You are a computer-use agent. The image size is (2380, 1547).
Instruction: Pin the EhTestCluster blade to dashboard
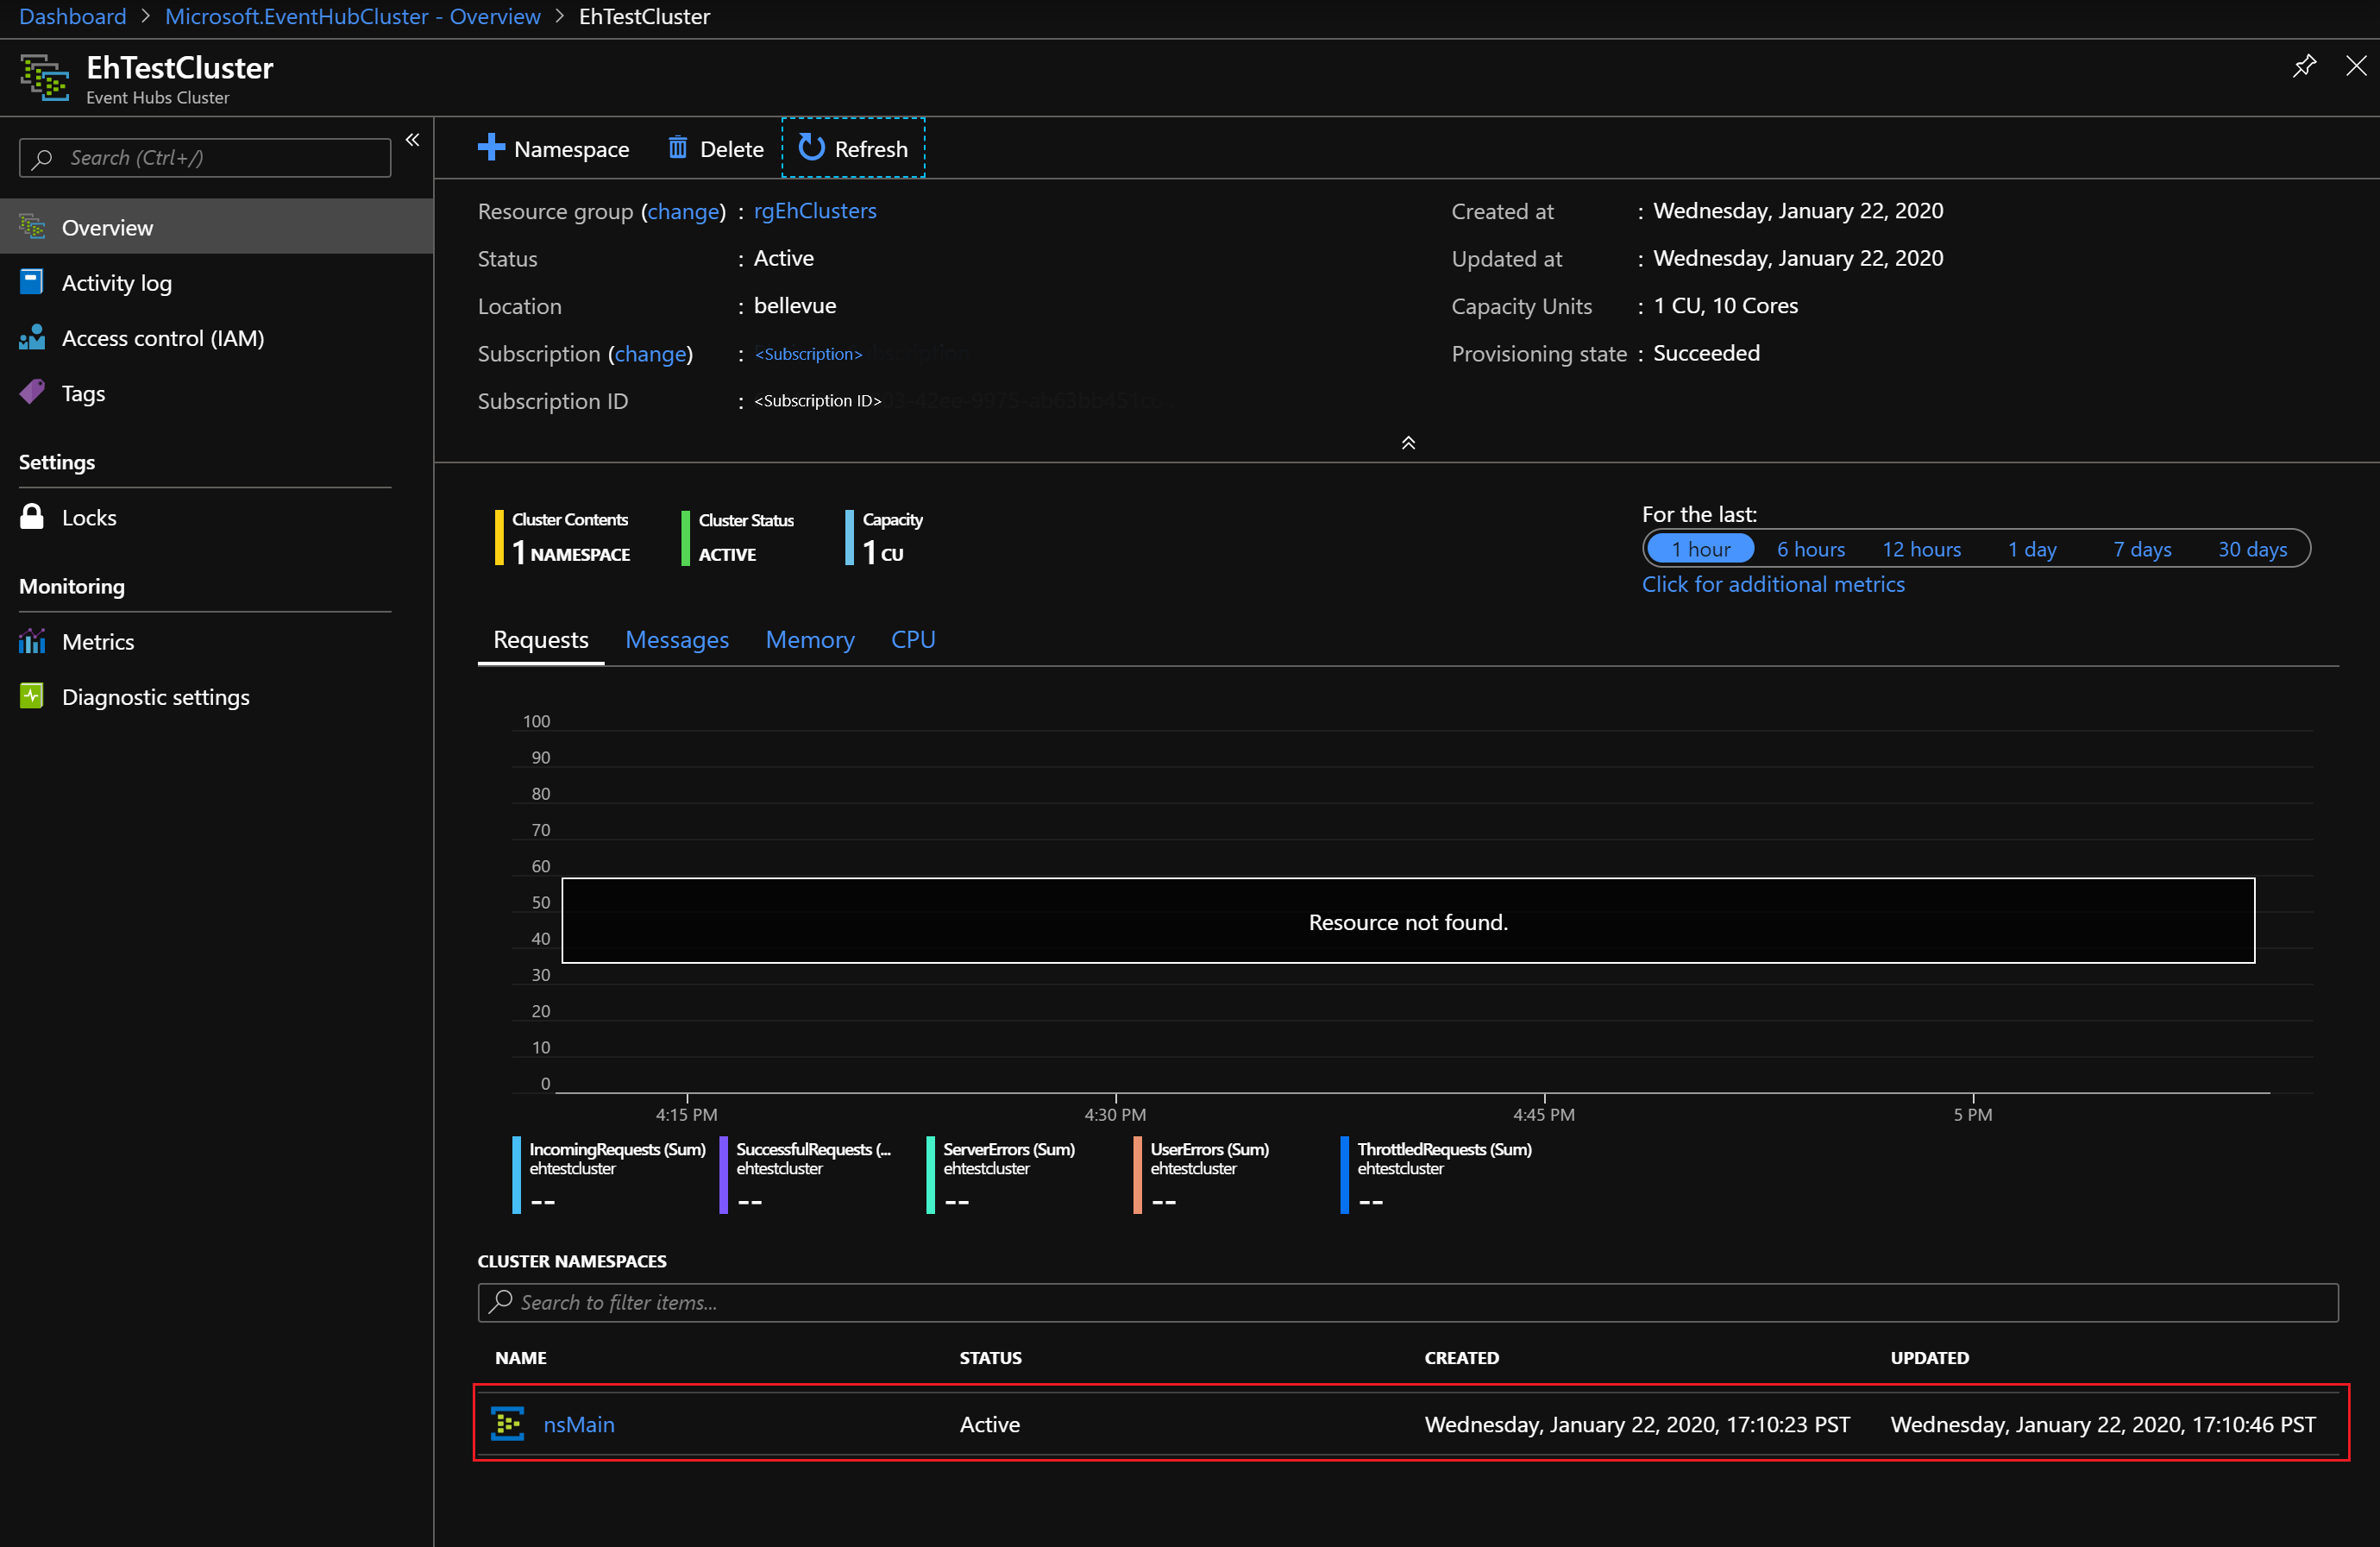coord(2304,66)
